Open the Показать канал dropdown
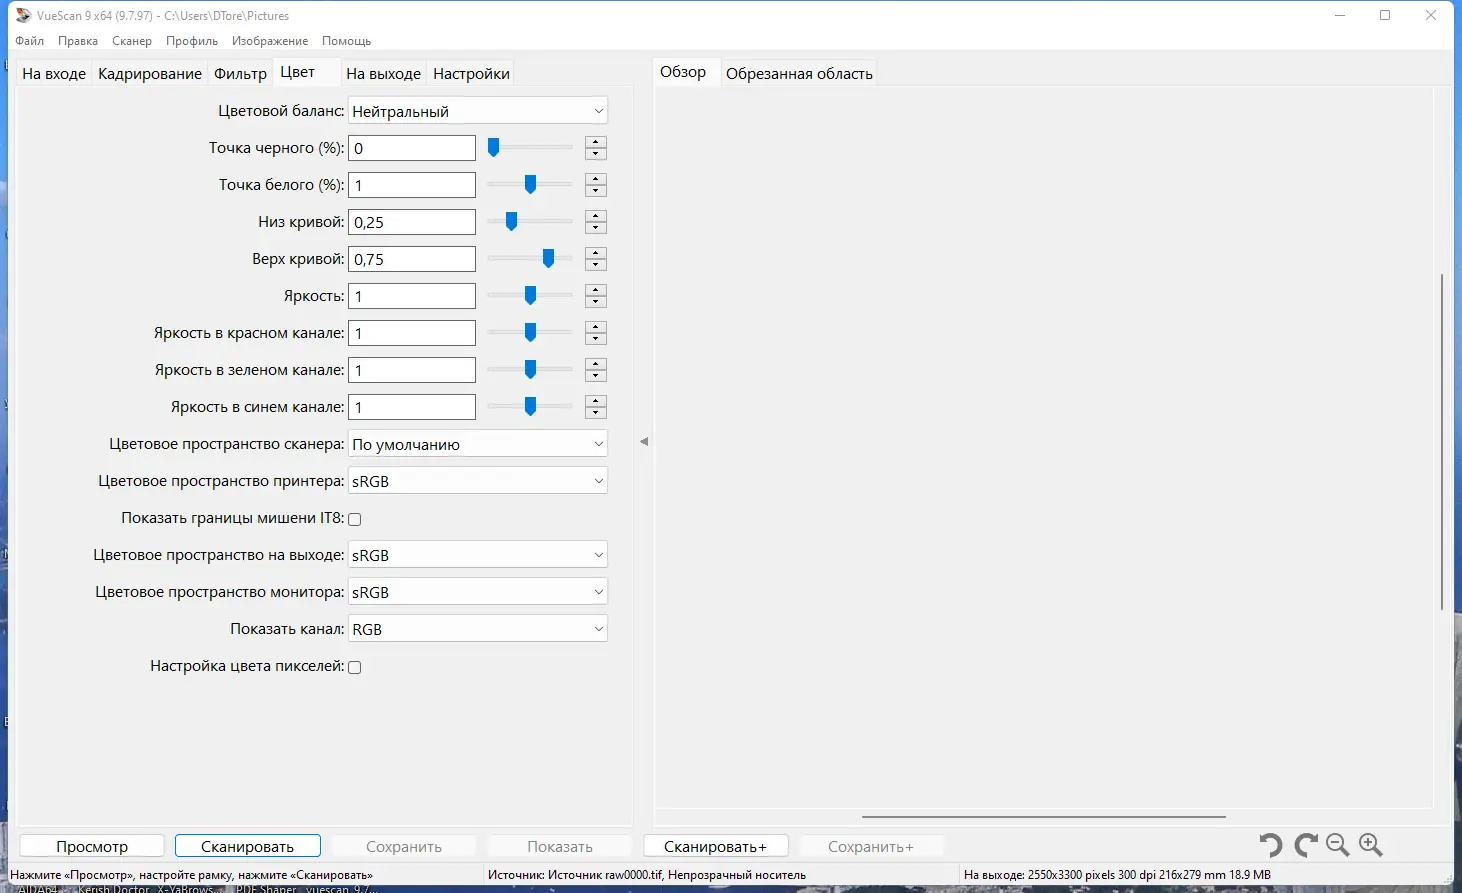The height and width of the screenshot is (893, 1462). click(478, 629)
